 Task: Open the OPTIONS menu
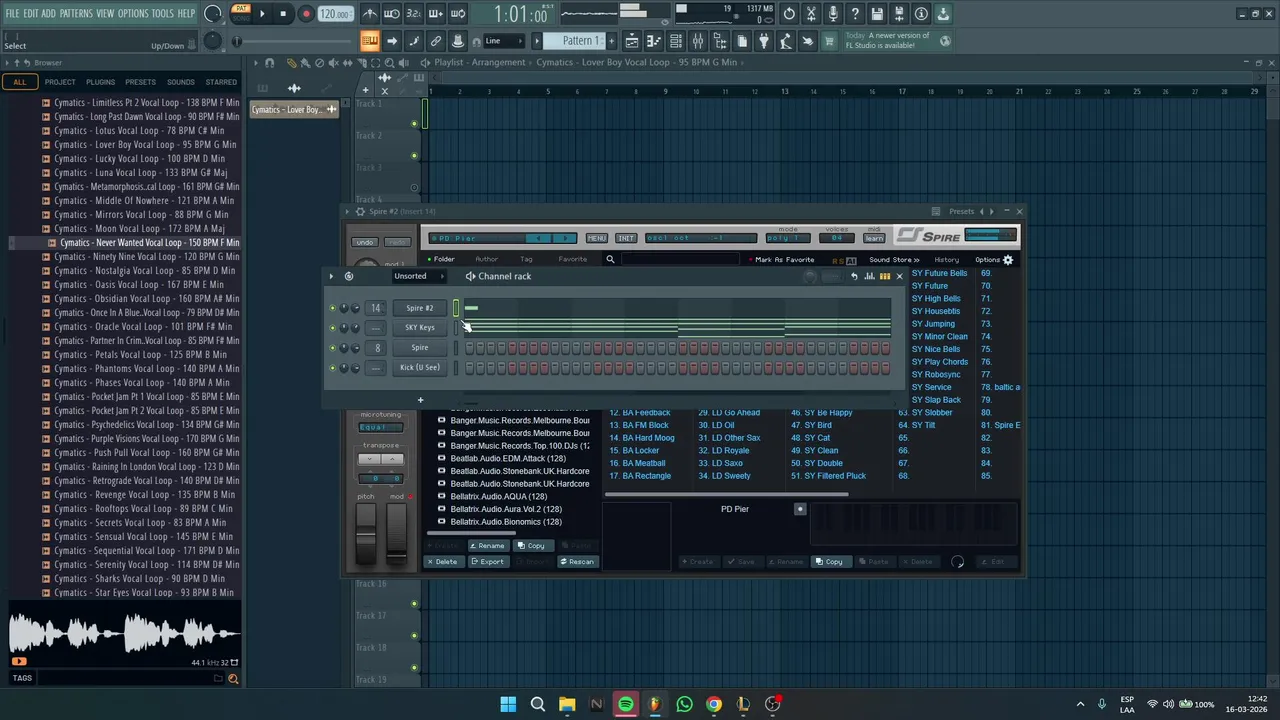tap(133, 13)
